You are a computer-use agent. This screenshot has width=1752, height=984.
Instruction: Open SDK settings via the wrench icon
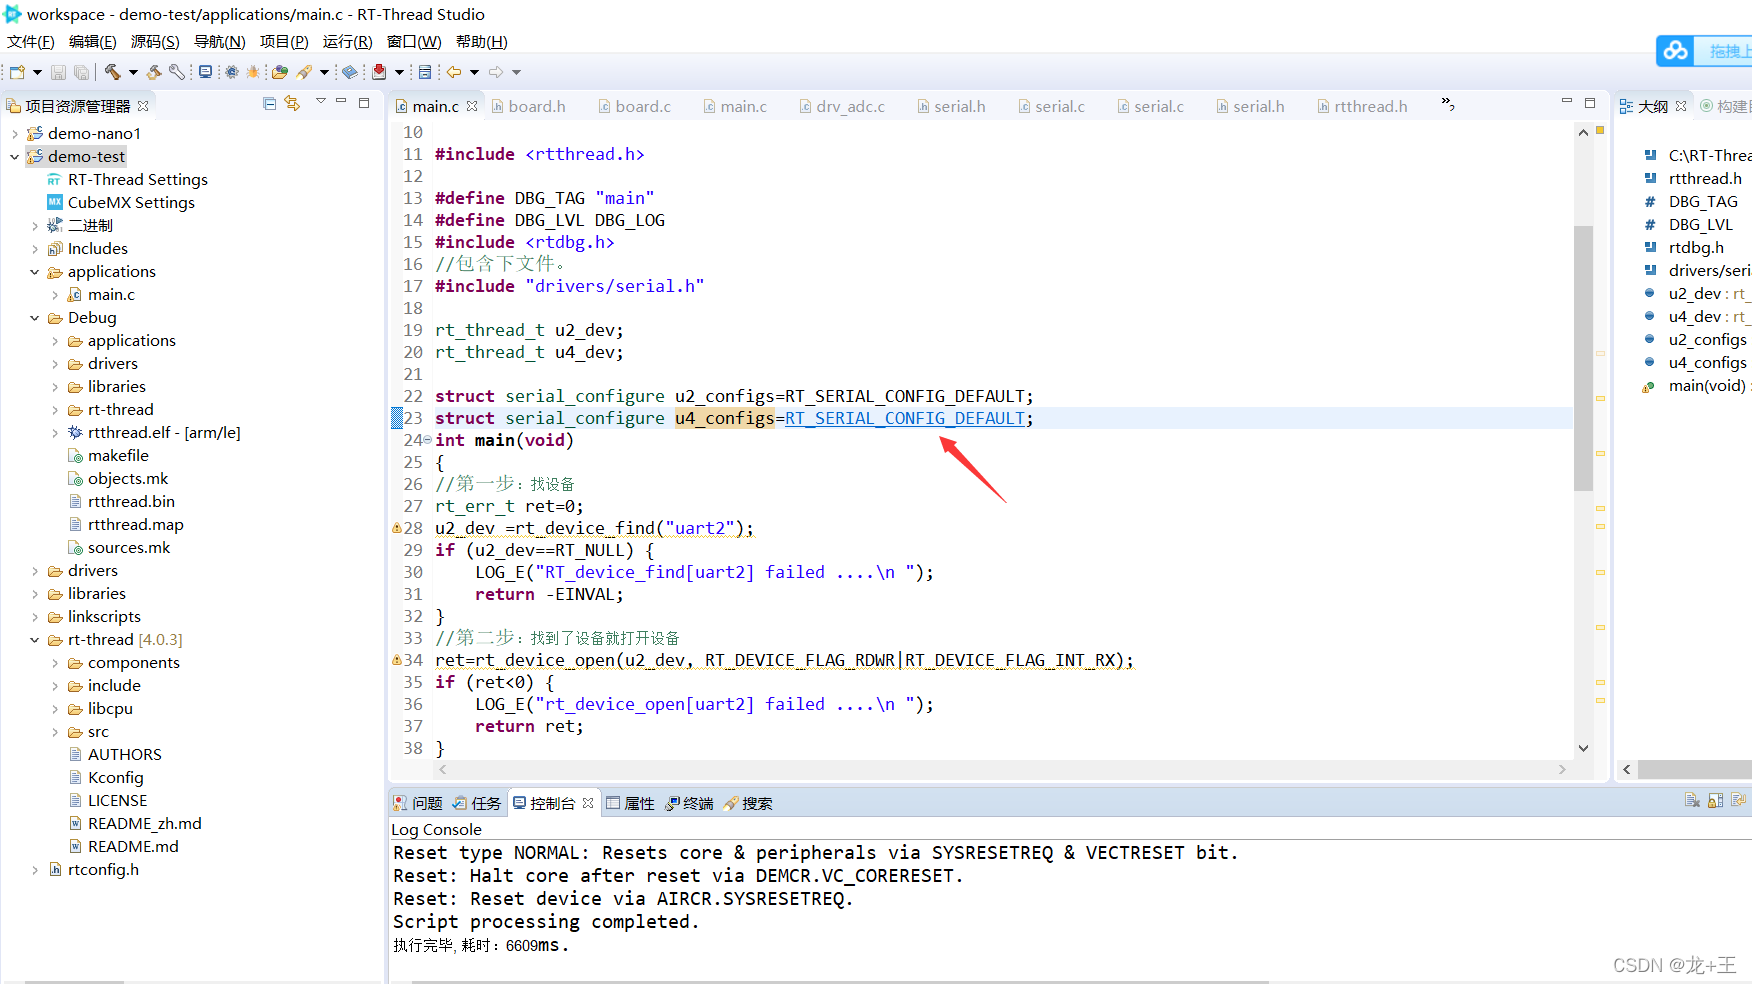(177, 72)
